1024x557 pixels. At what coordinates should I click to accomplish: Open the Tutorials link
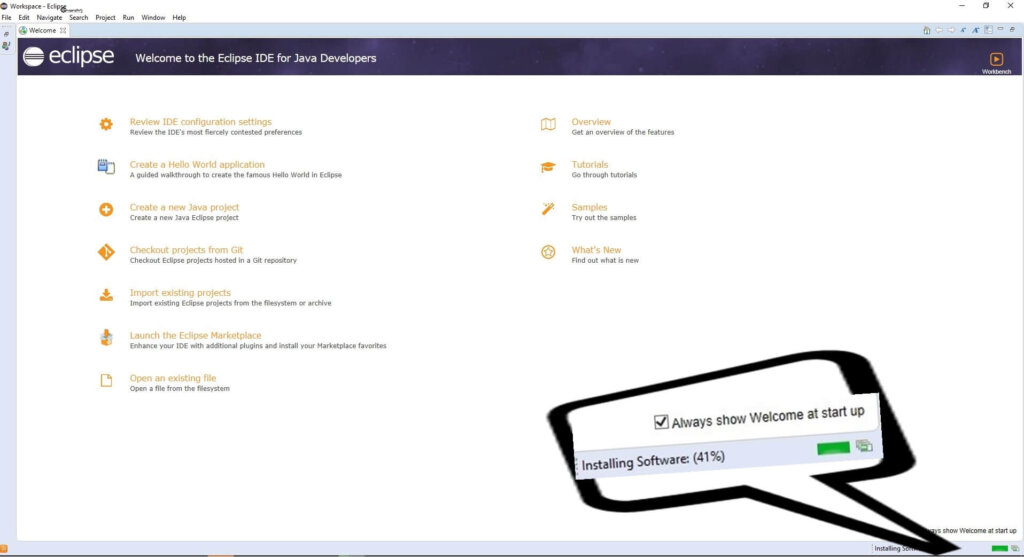click(590, 165)
